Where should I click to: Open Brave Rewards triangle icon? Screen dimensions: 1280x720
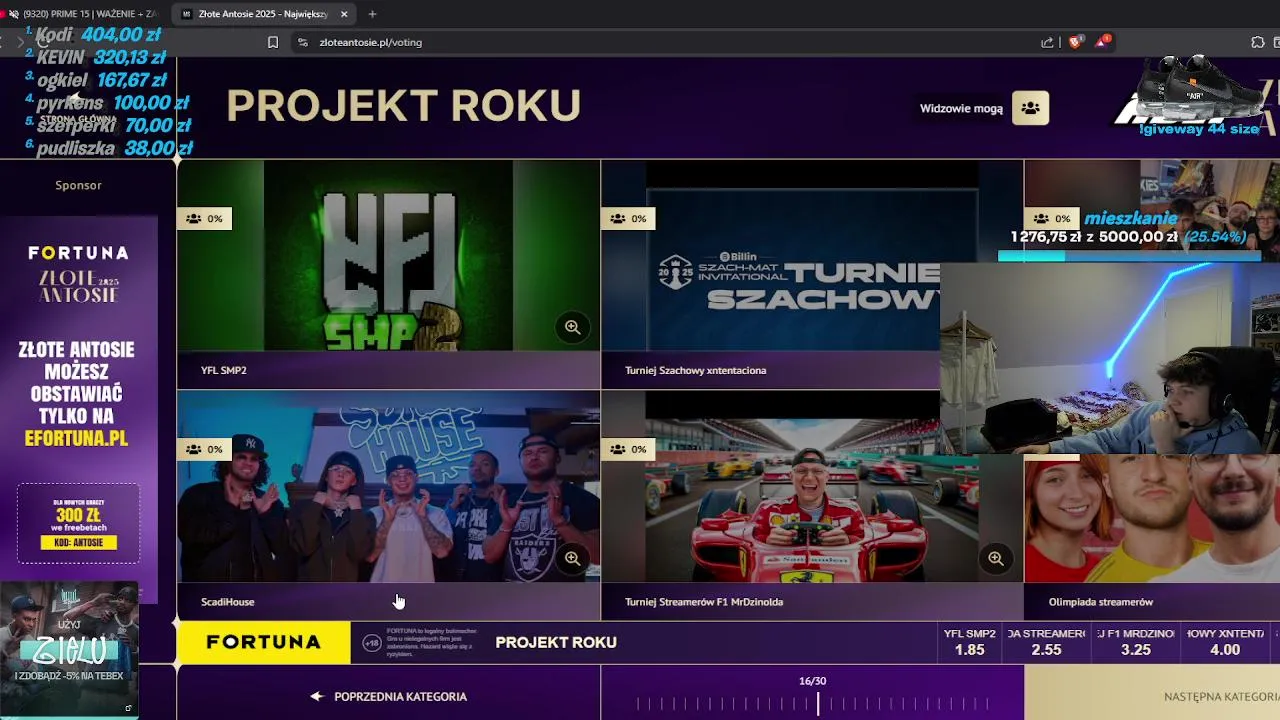click(1102, 41)
